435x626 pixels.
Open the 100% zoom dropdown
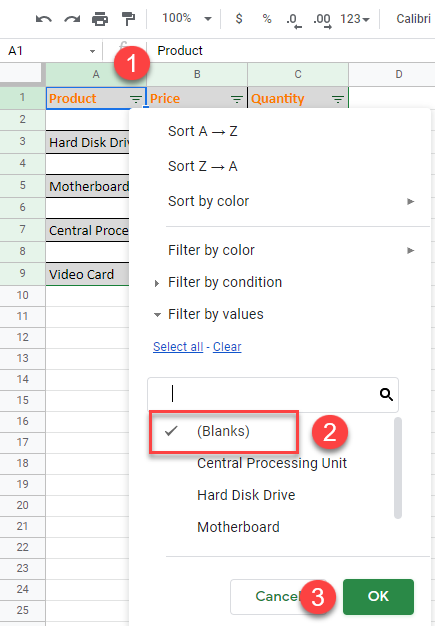[x=186, y=18]
